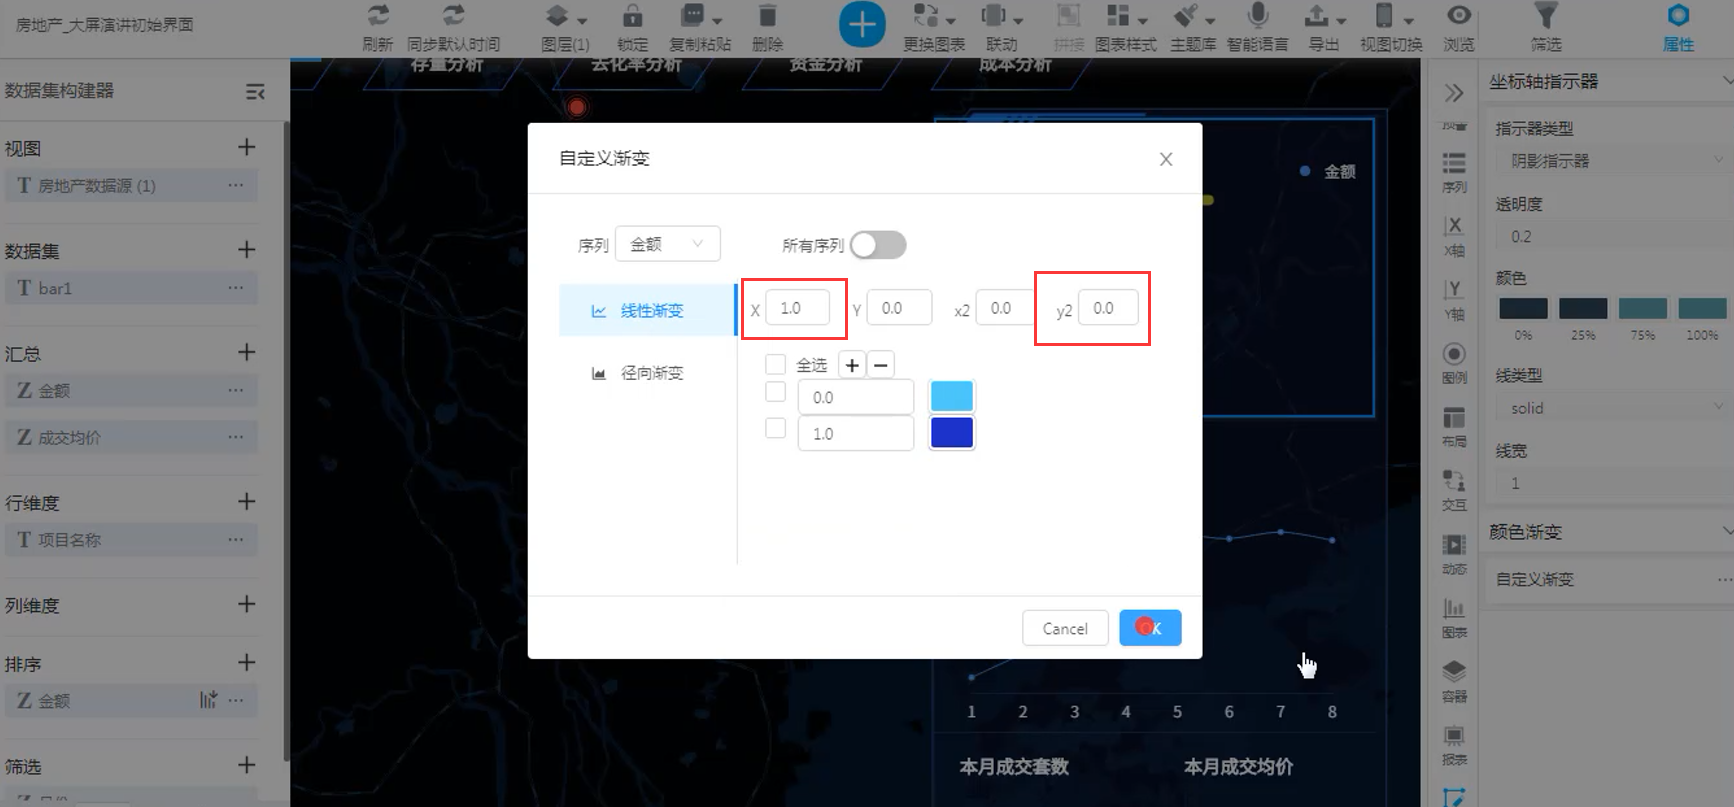Click the 属性 properties icon
This screenshot has width=1734, height=807.
[1678, 16]
